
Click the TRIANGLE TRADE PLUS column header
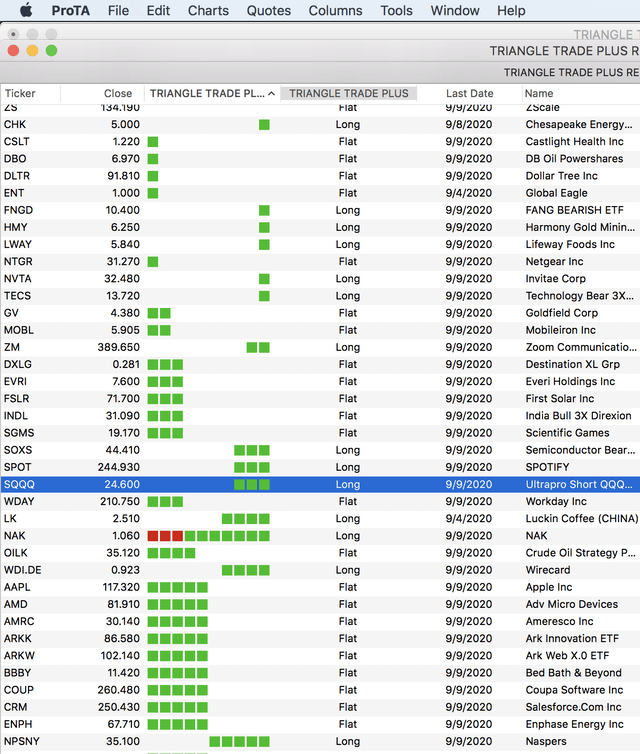pyautogui.click(x=349, y=93)
